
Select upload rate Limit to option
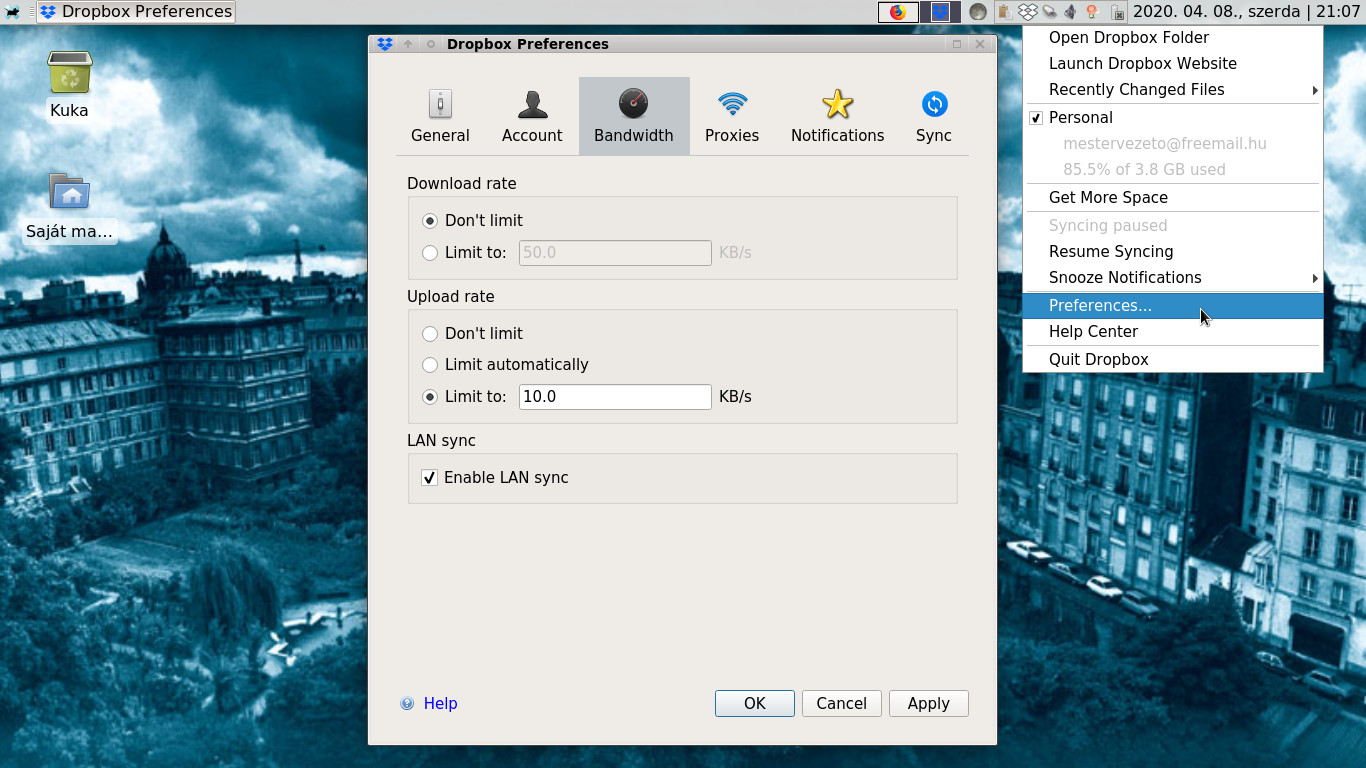465,397
